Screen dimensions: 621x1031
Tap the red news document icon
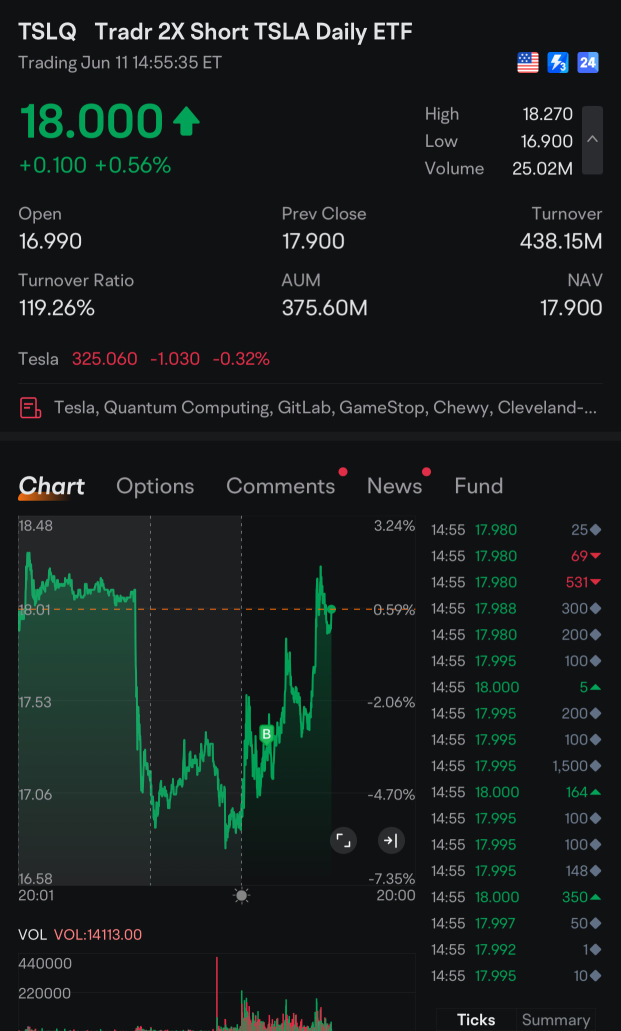click(x=30, y=408)
